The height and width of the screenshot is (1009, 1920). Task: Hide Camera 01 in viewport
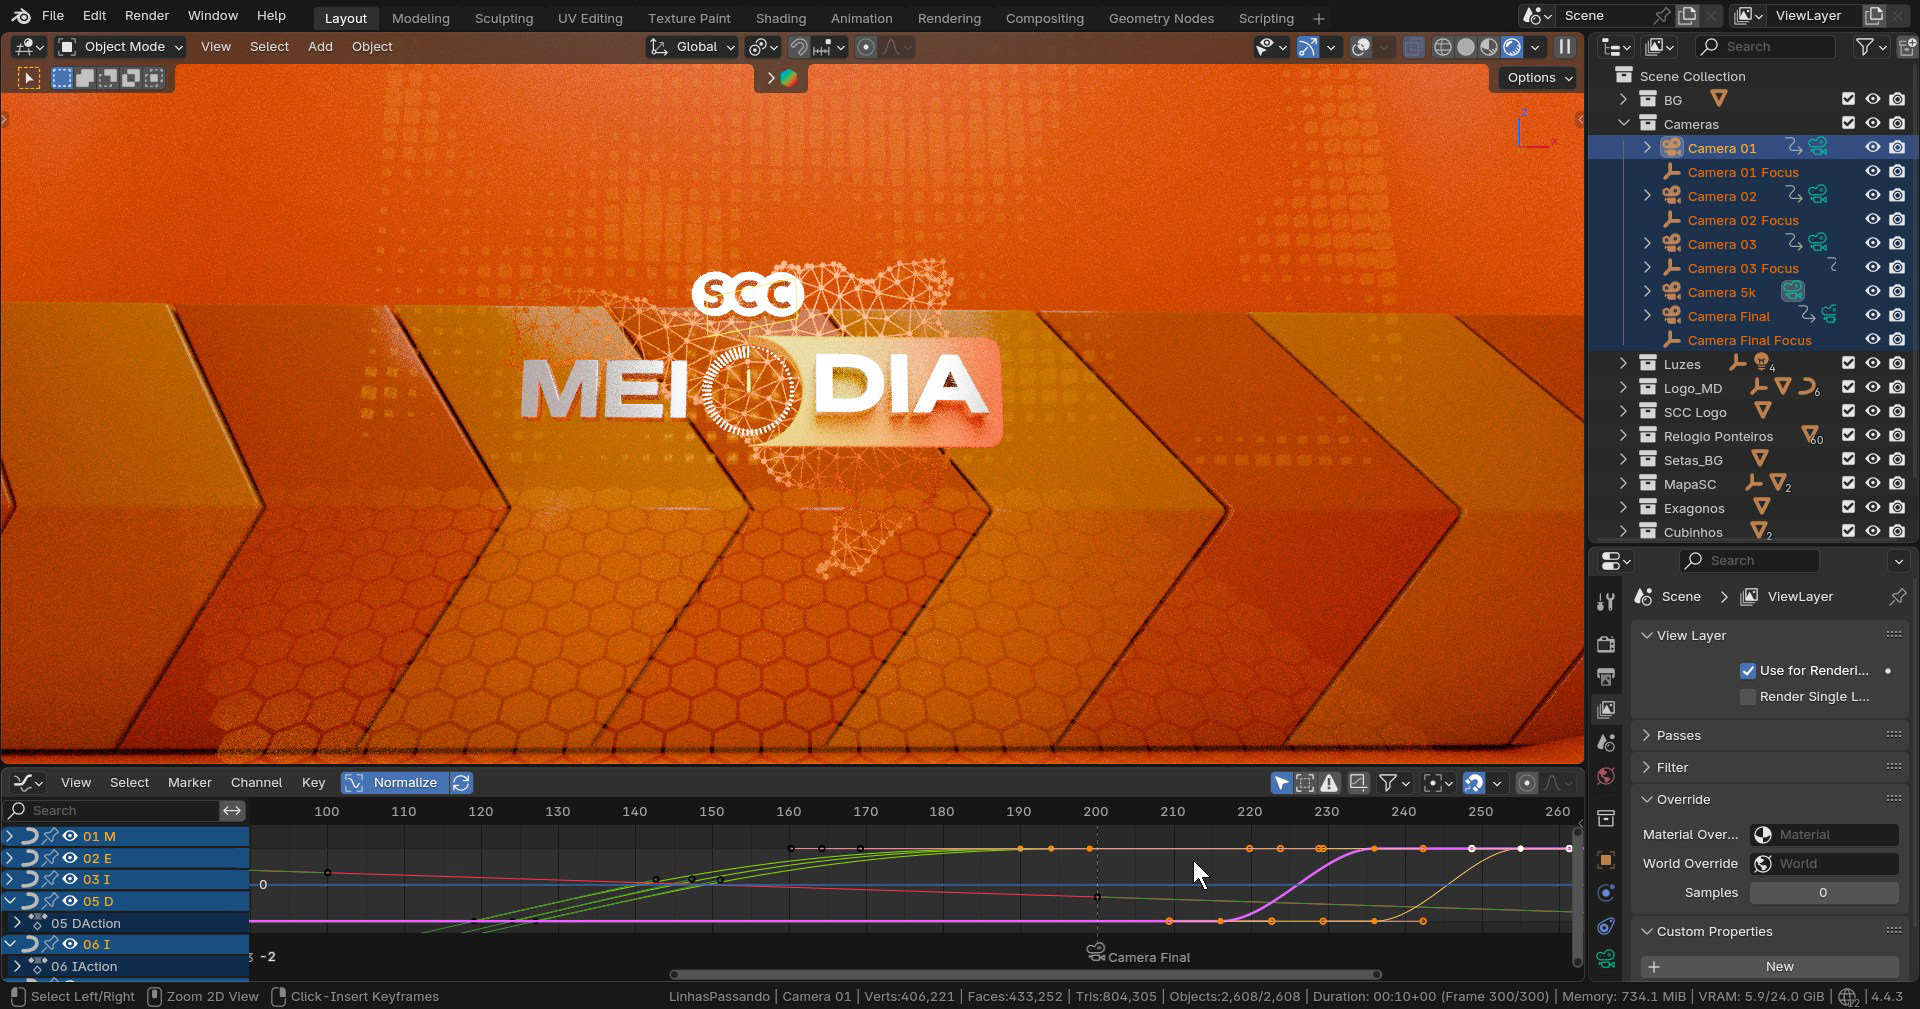pyautogui.click(x=1872, y=148)
